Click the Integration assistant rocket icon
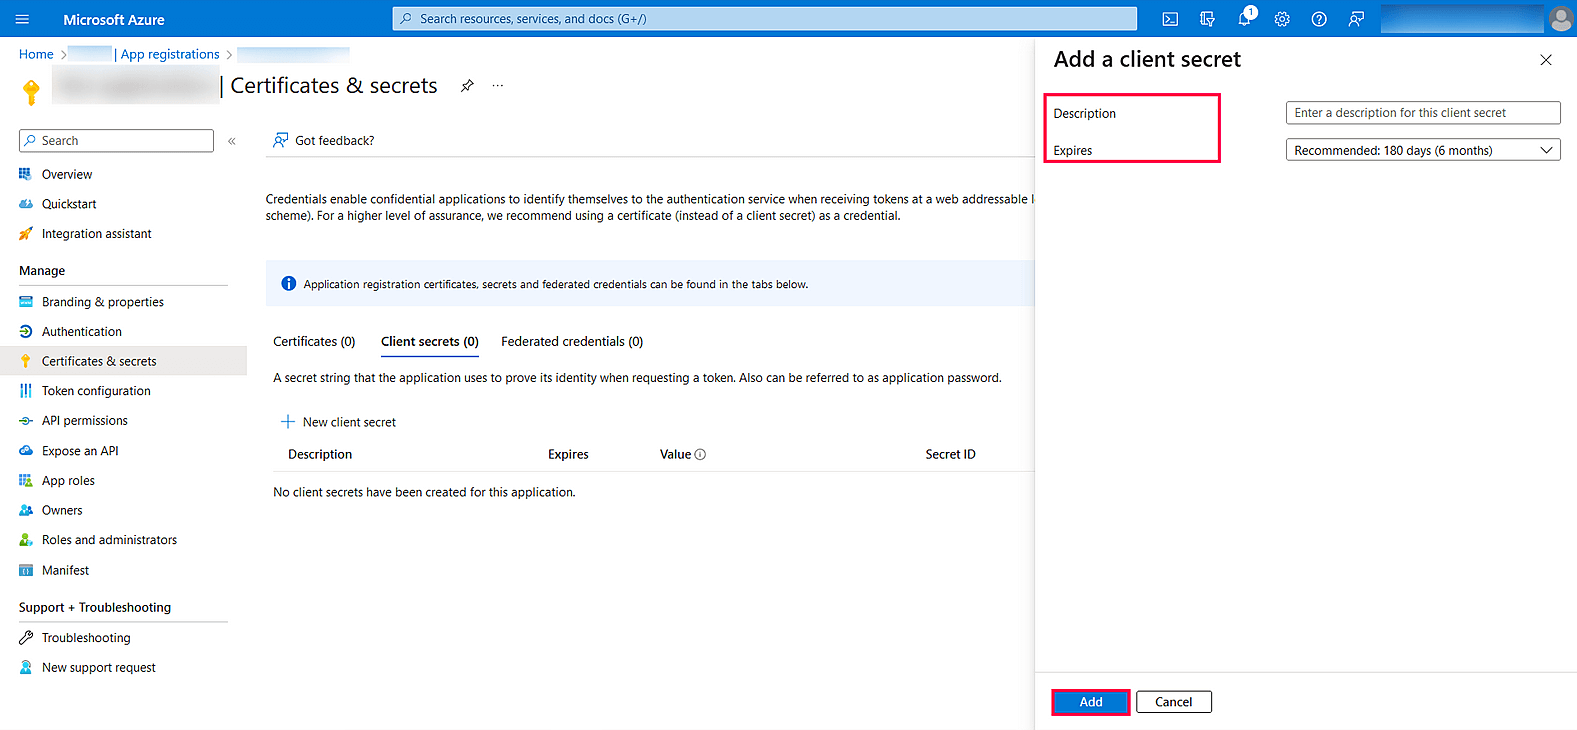This screenshot has width=1577, height=730. (x=26, y=234)
